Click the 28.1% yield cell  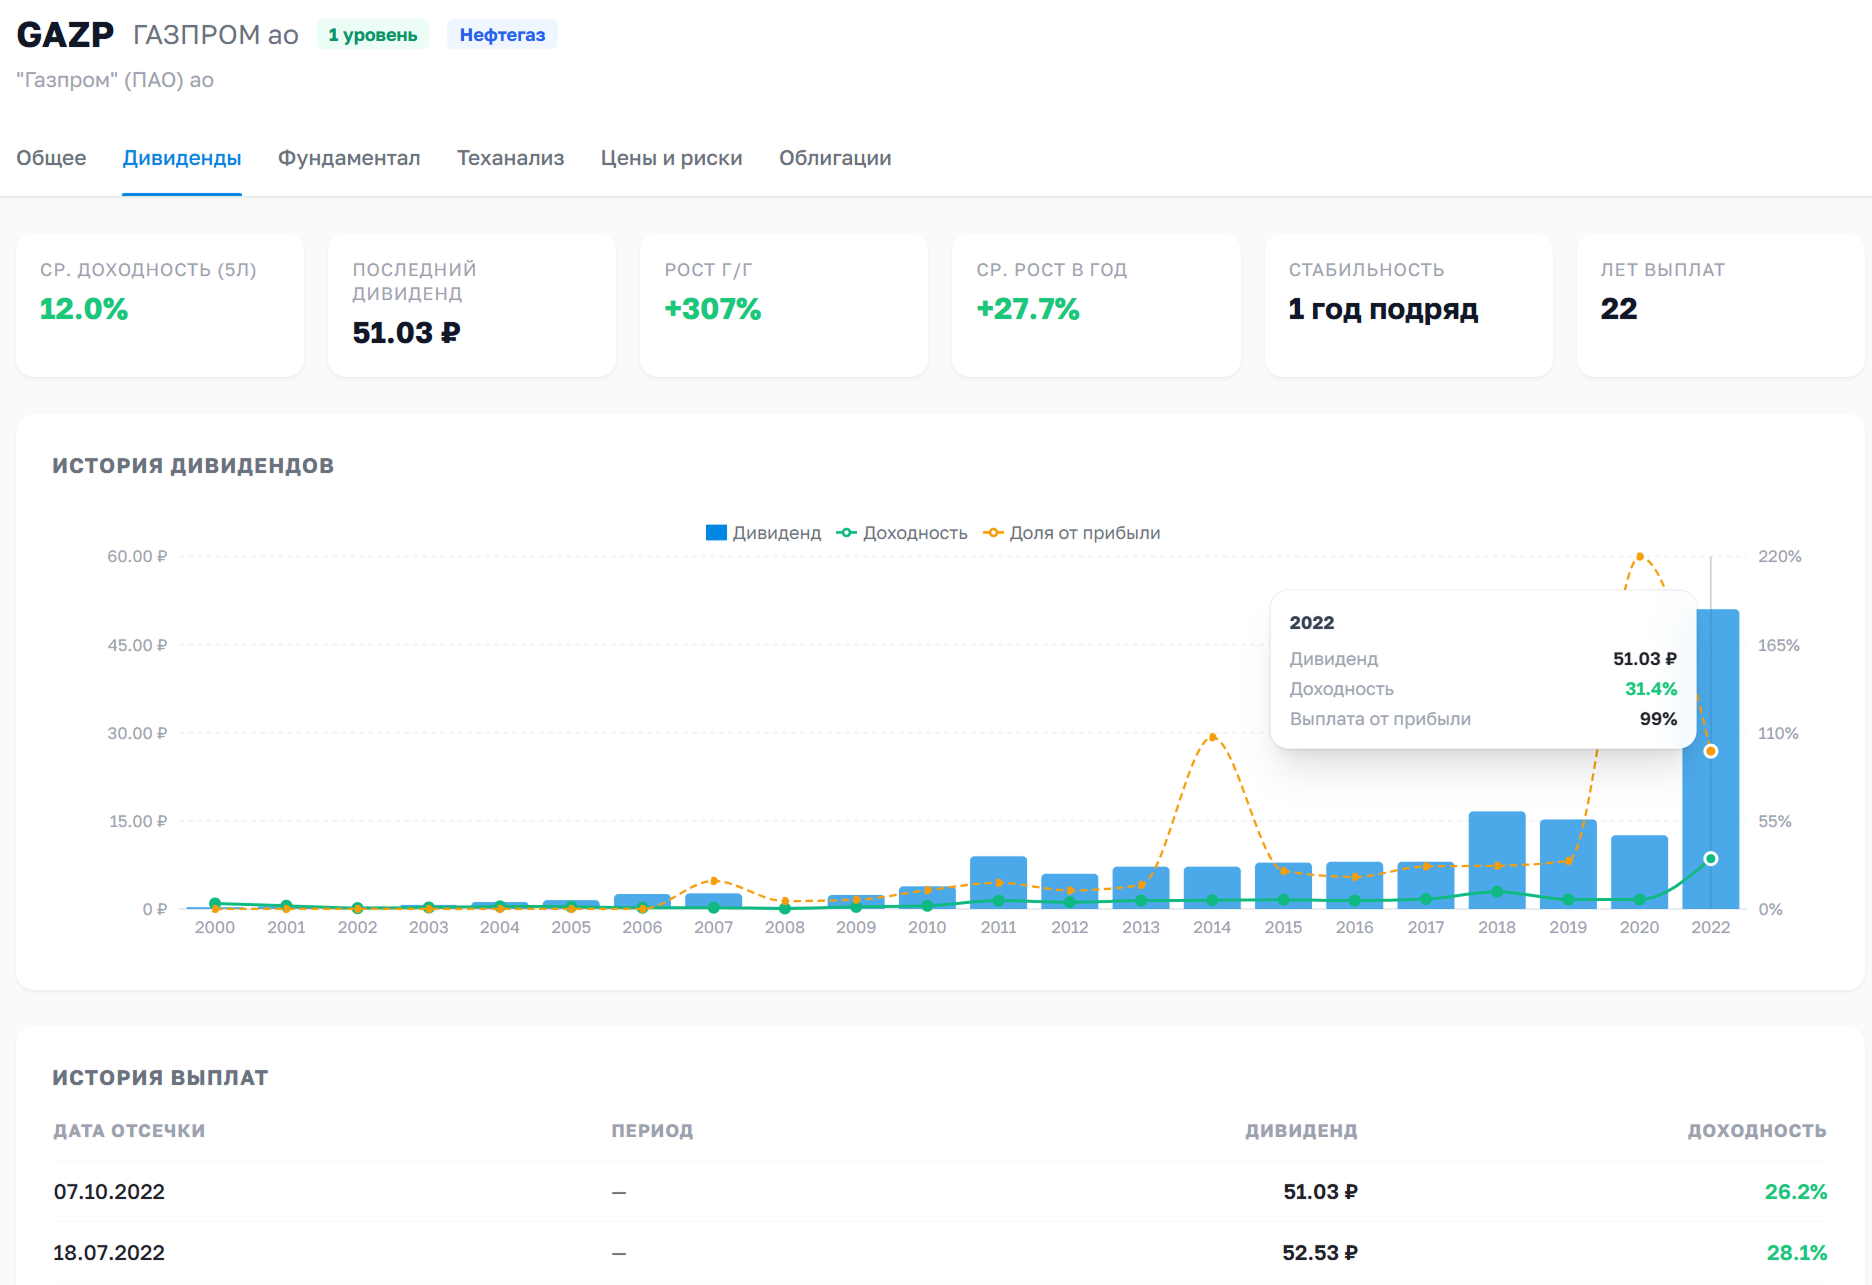point(1797,1253)
